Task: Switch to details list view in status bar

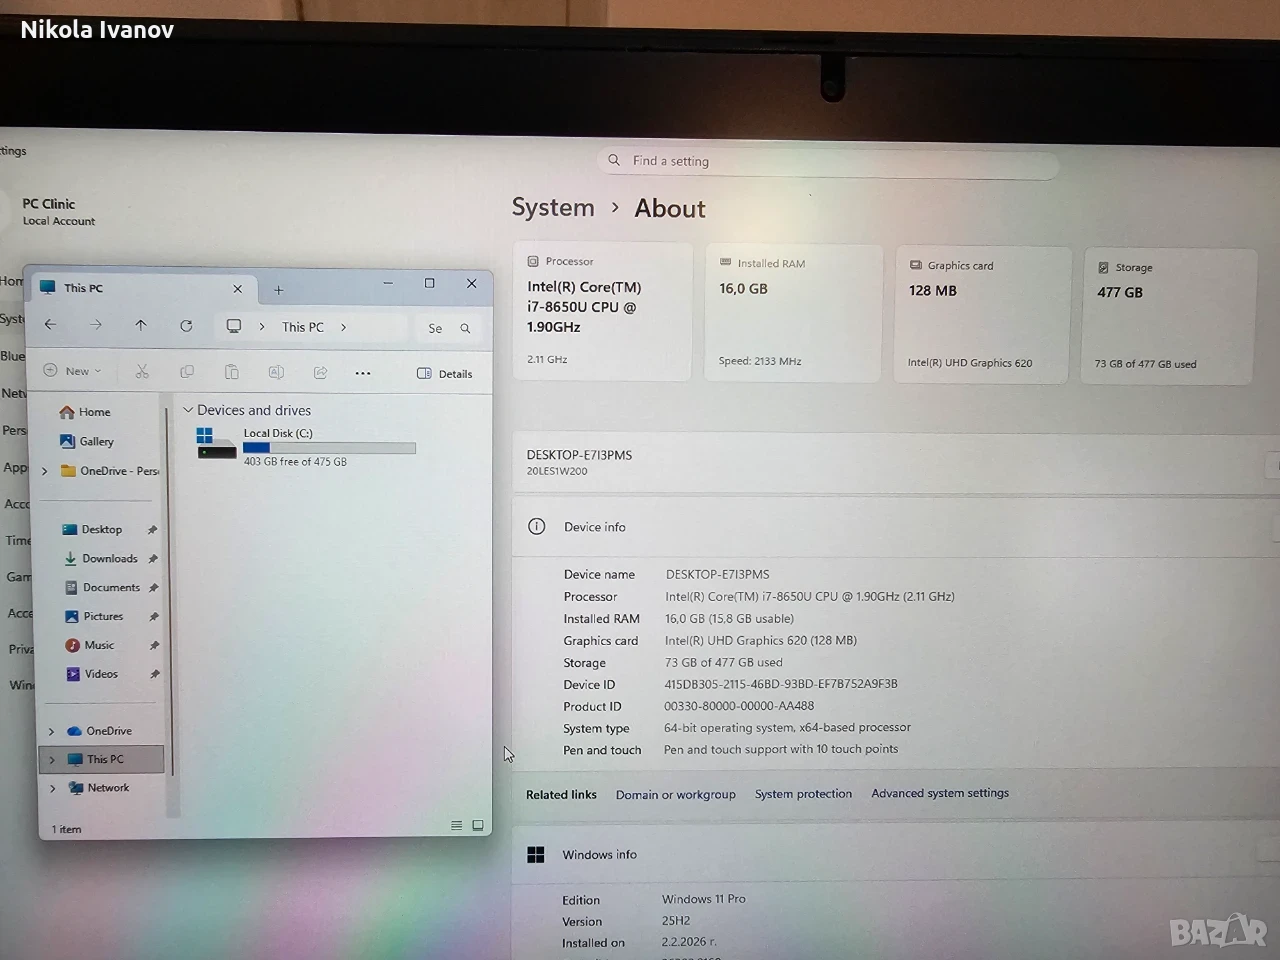Action: point(456,826)
